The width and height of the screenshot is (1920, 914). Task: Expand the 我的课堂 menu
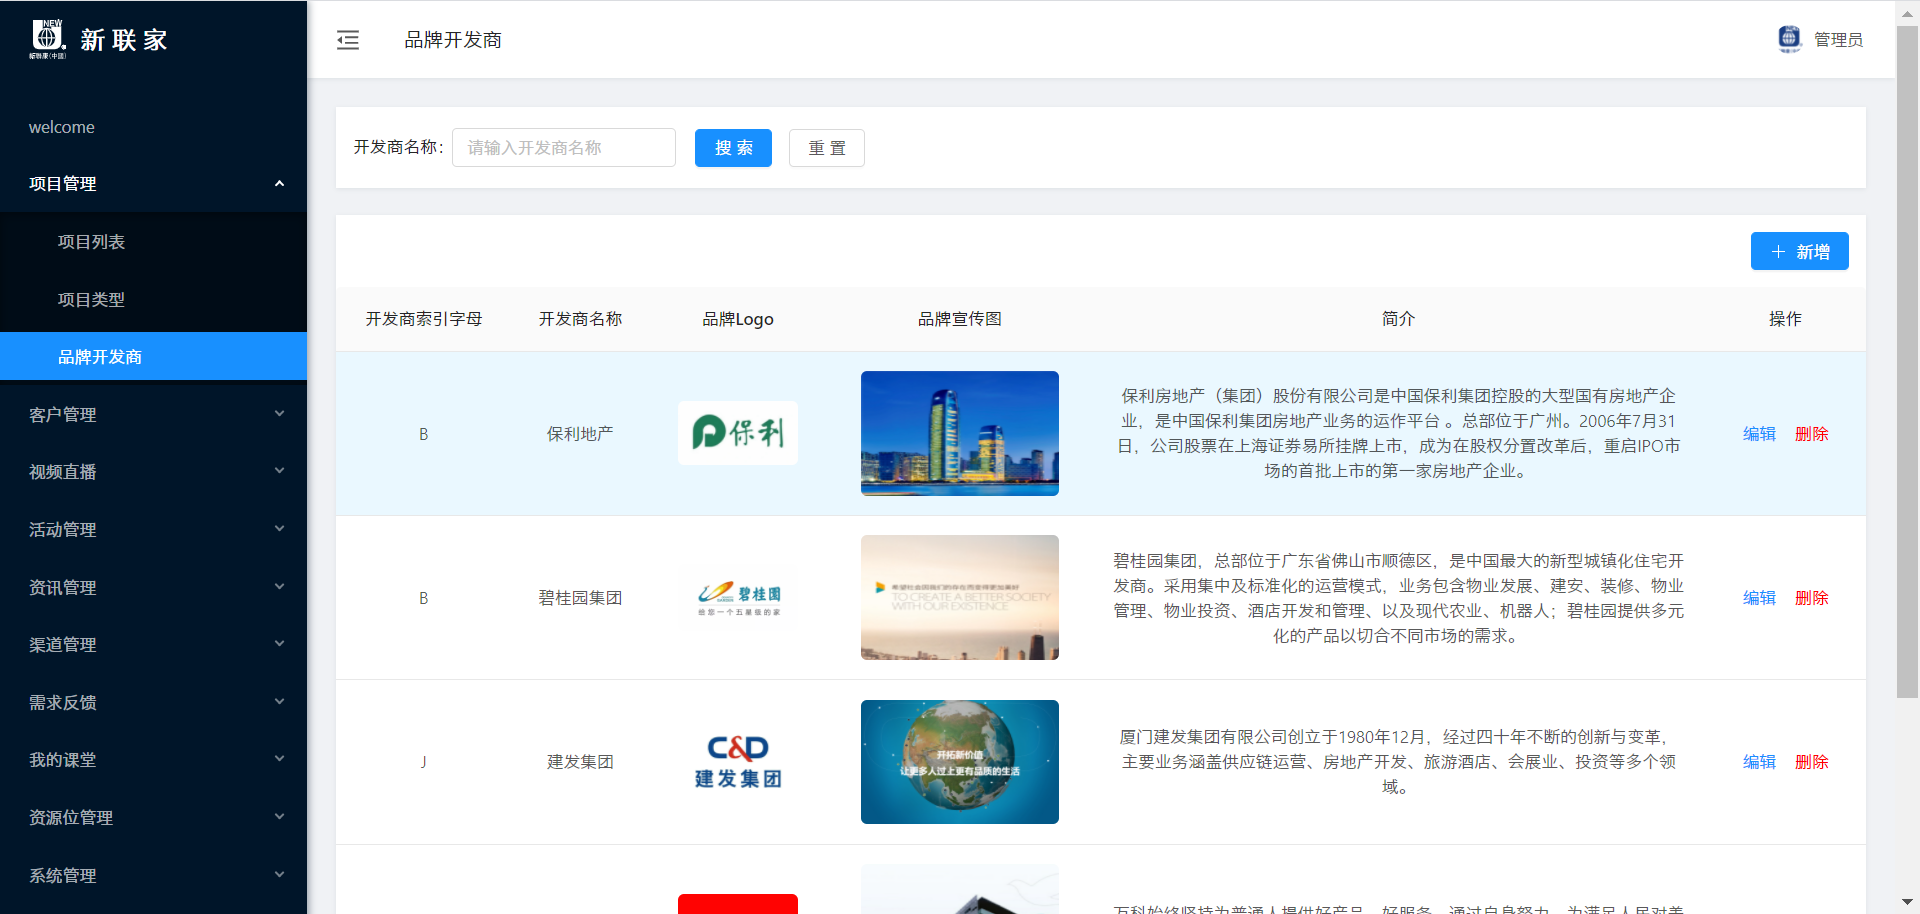[x=153, y=760]
